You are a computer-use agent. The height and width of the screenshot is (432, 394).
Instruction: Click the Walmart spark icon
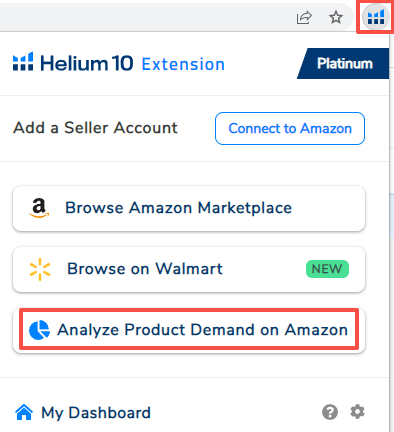coord(40,269)
